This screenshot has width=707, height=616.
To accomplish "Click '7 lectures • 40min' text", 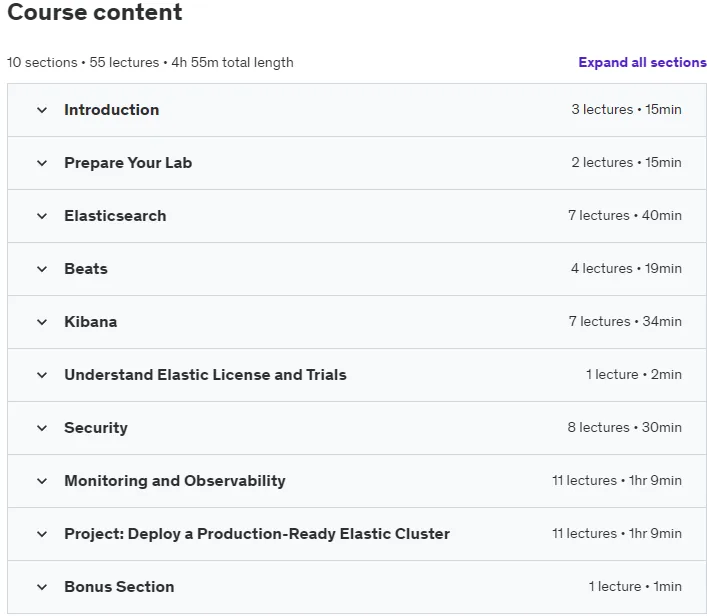I will click(x=624, y=216).
